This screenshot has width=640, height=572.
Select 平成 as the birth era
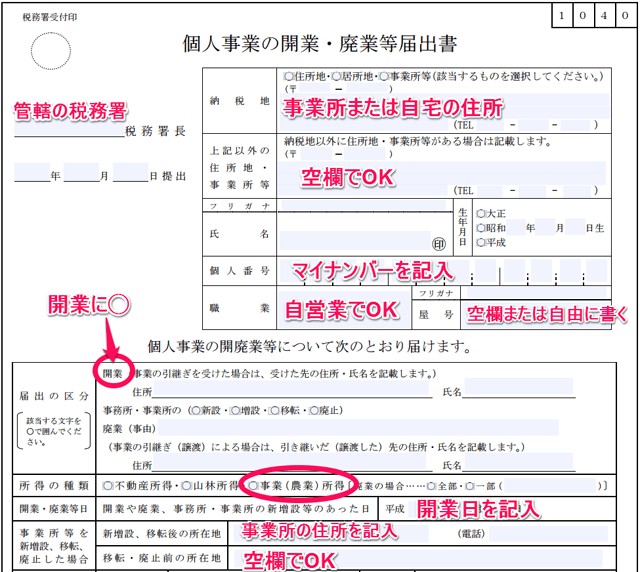click(482, 242)
